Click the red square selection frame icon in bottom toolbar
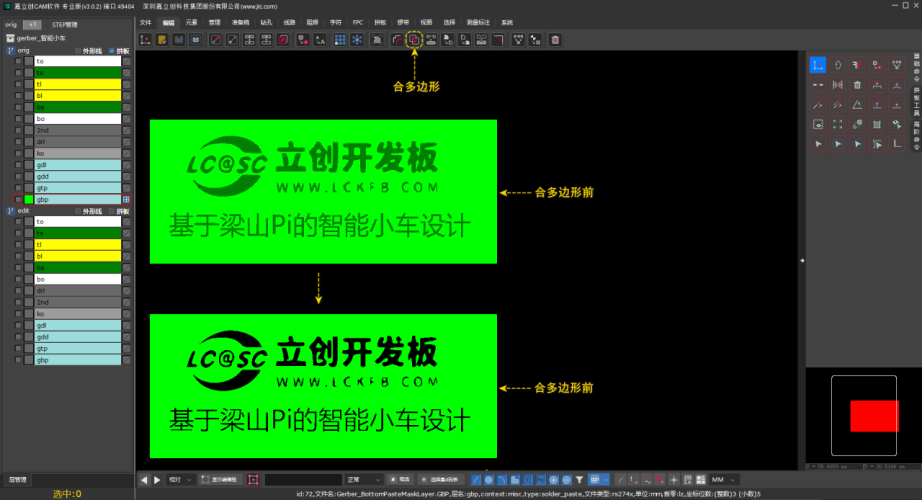Viewport: 922px width, 500px height. 253,480
